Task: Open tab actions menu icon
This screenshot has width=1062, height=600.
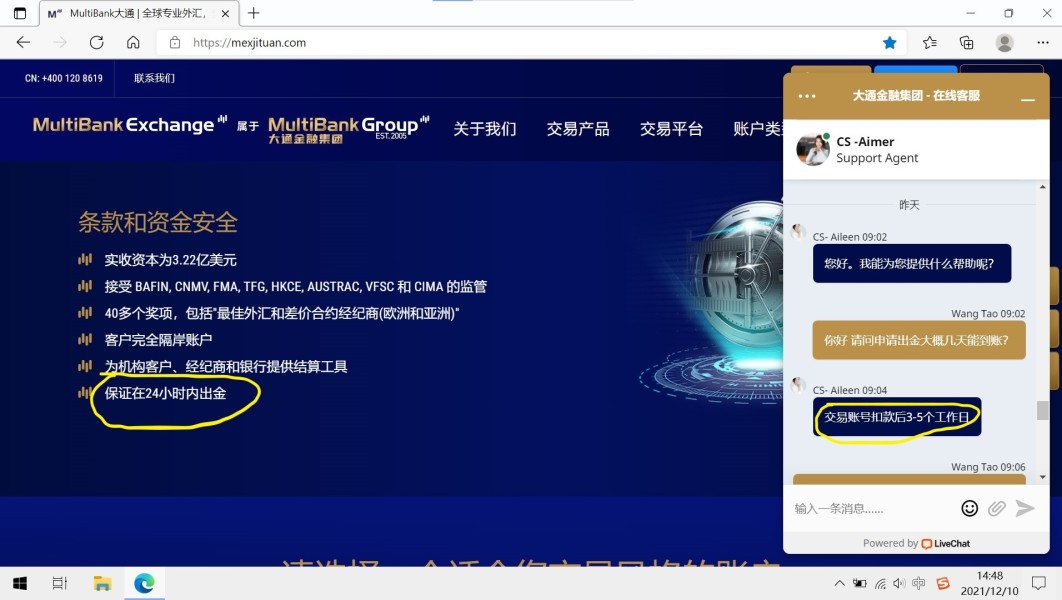Action: pyautogui.click(x=20, y=13)
